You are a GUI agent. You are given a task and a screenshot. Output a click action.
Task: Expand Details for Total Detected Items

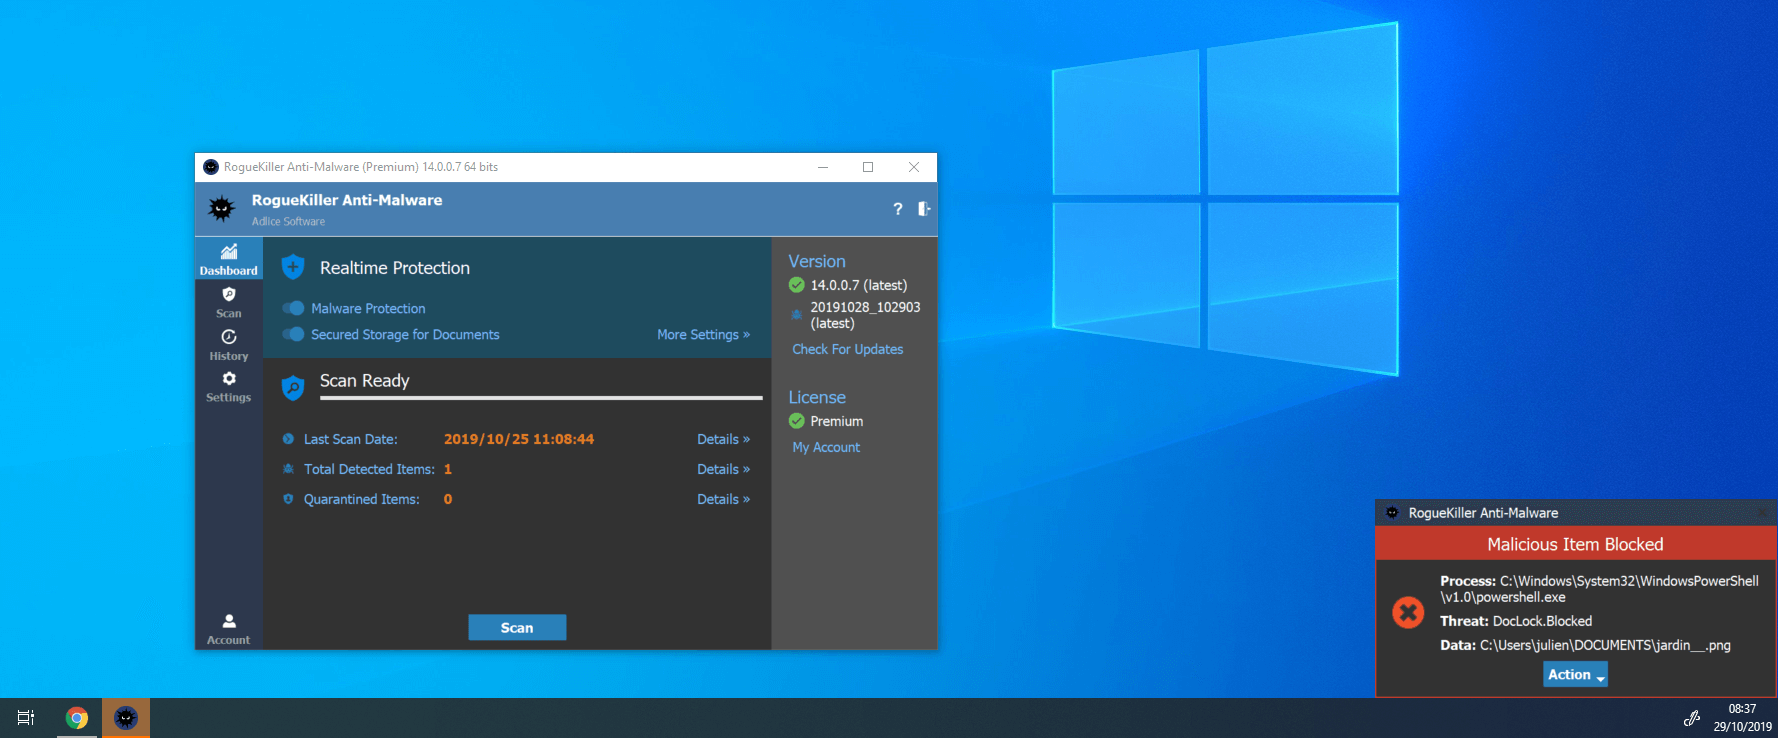723,469
